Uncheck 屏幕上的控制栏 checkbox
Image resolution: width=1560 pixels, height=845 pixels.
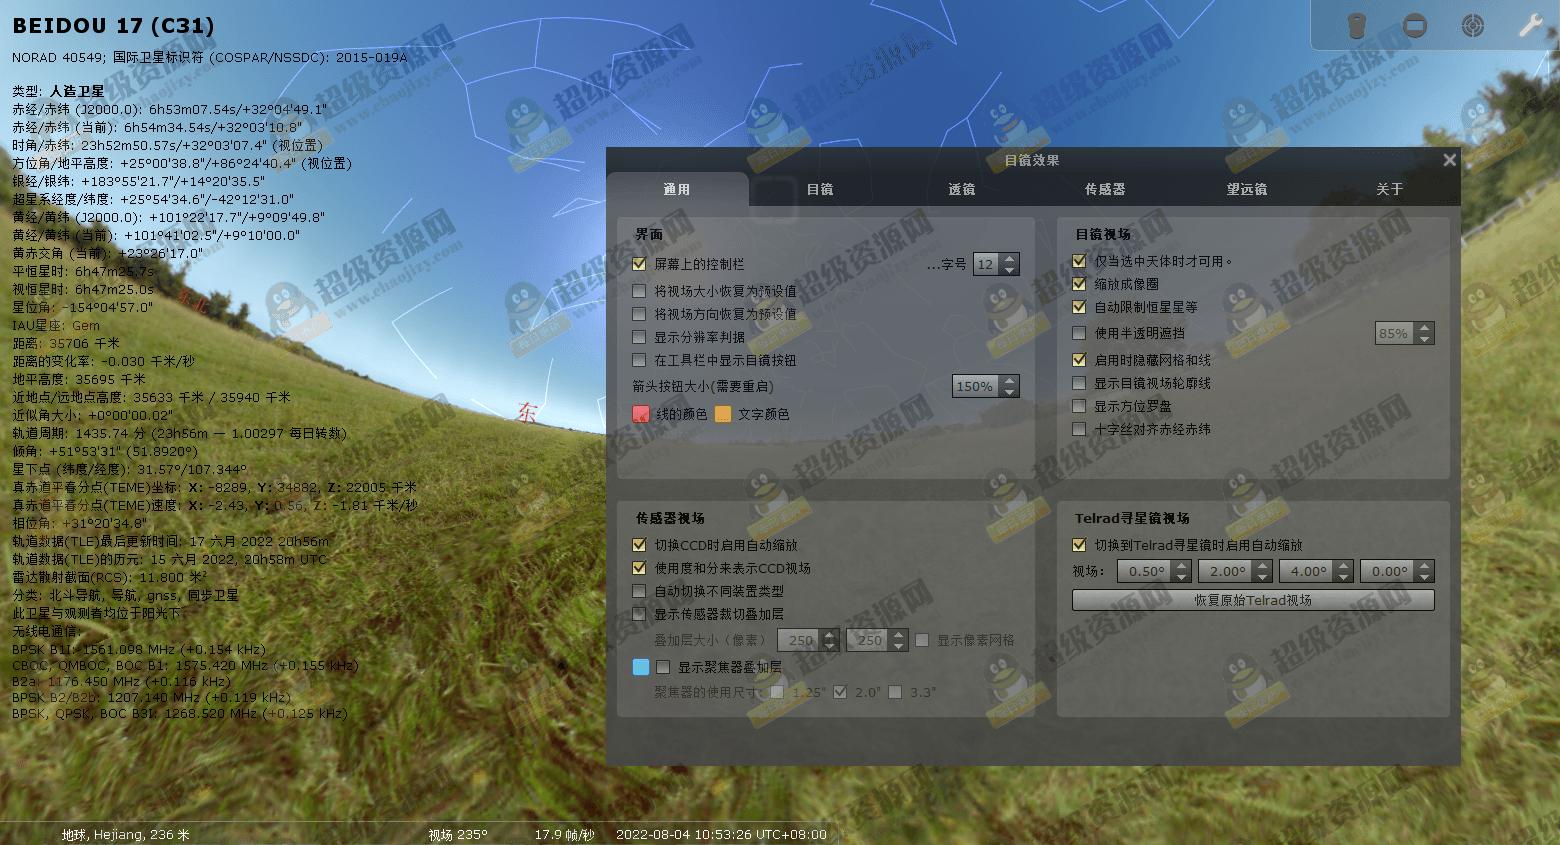(640, 264)
